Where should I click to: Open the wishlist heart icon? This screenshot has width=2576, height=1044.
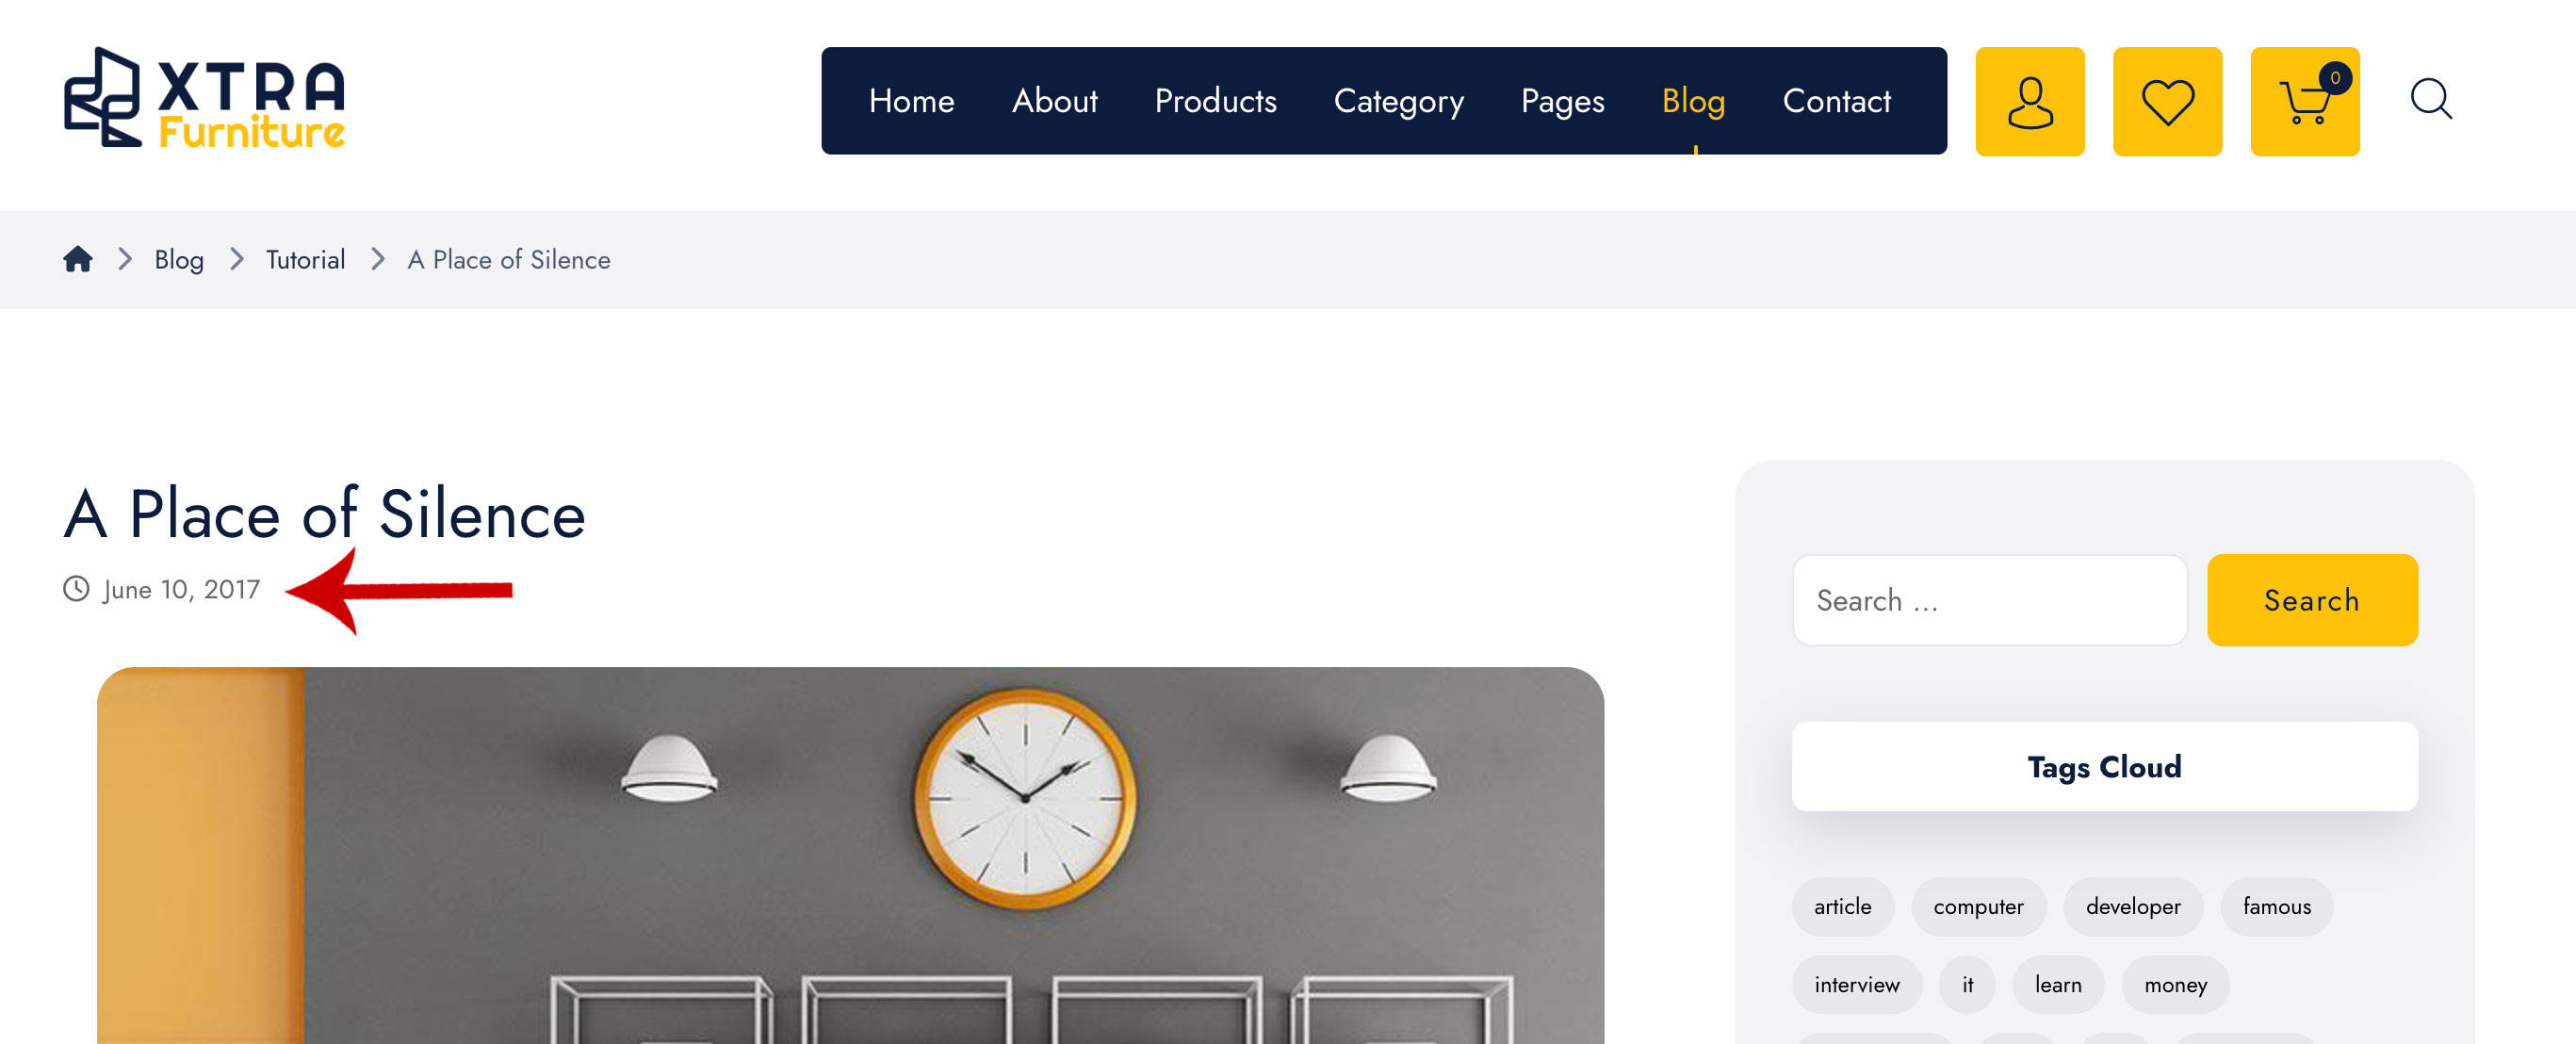tap(2167, 101)
